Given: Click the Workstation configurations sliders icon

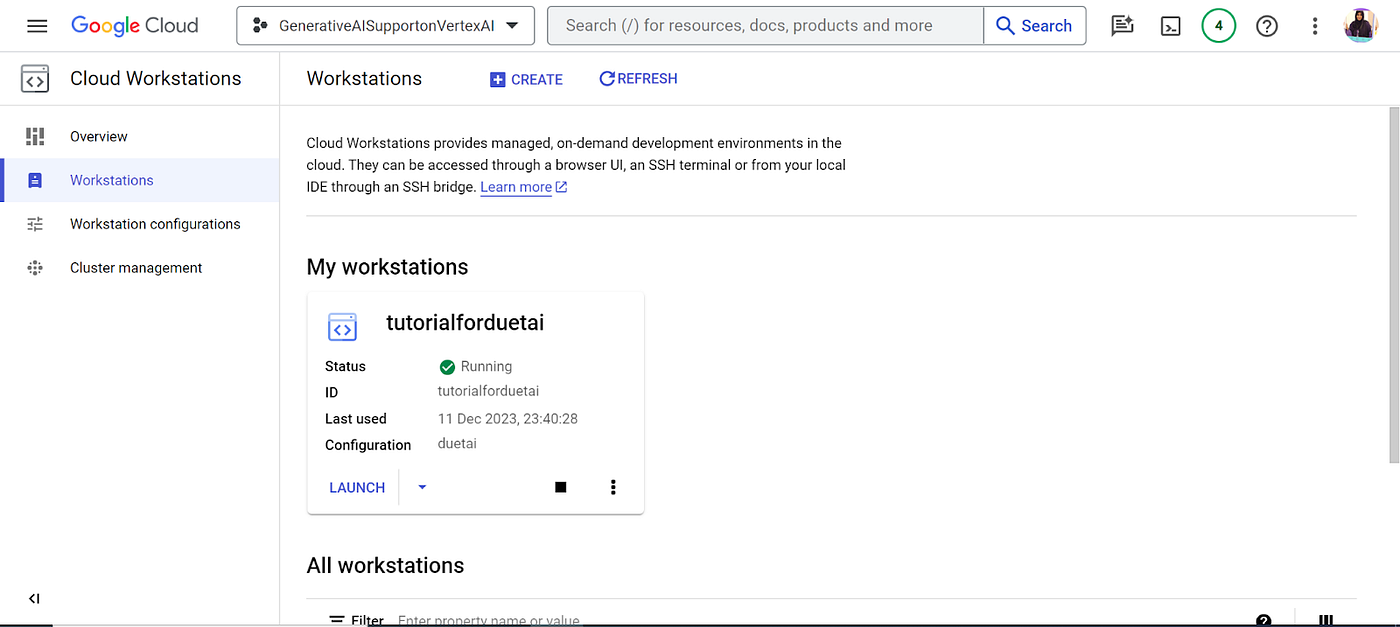Looking at the screenshot, I should (35, 224).
